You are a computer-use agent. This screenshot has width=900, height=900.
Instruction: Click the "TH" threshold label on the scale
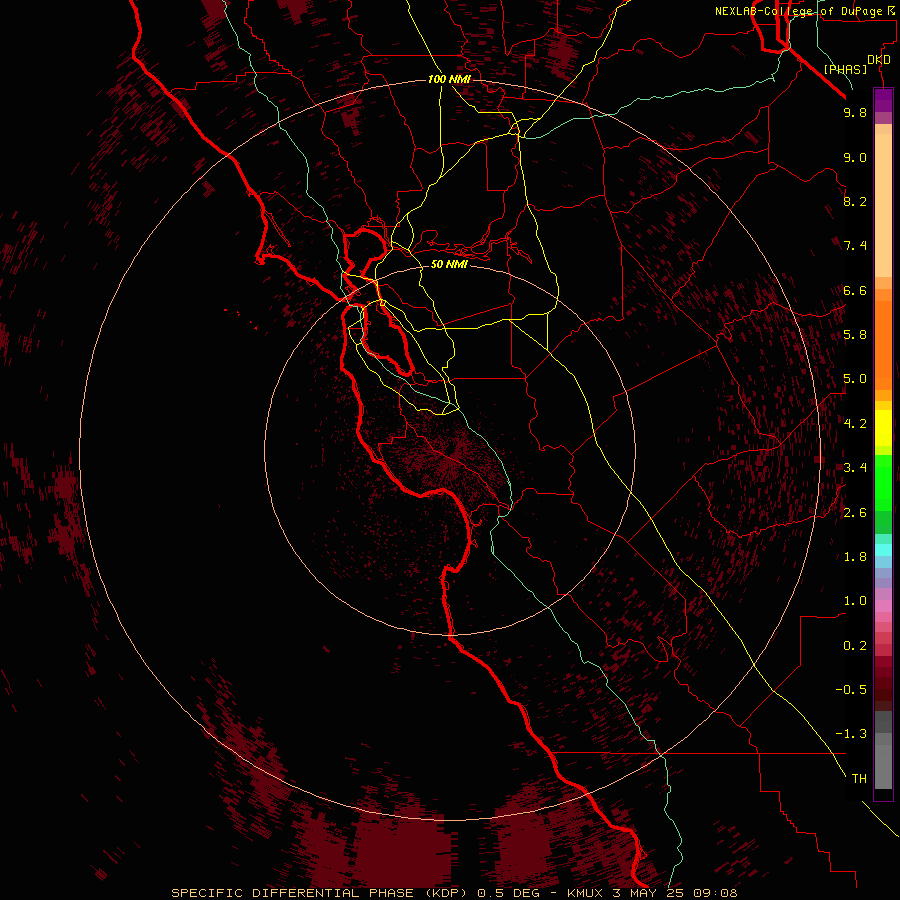coord(859,779)
